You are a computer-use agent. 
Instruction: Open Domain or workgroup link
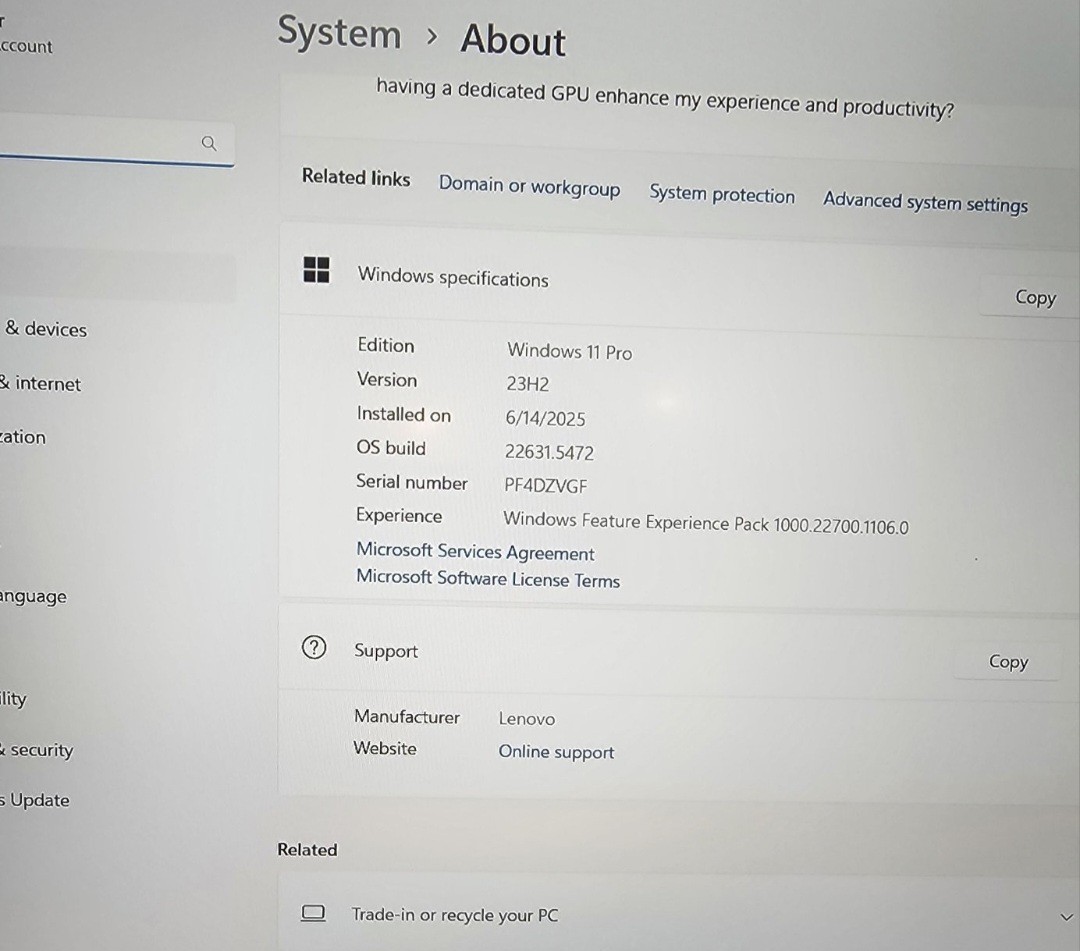click(530, 186)
